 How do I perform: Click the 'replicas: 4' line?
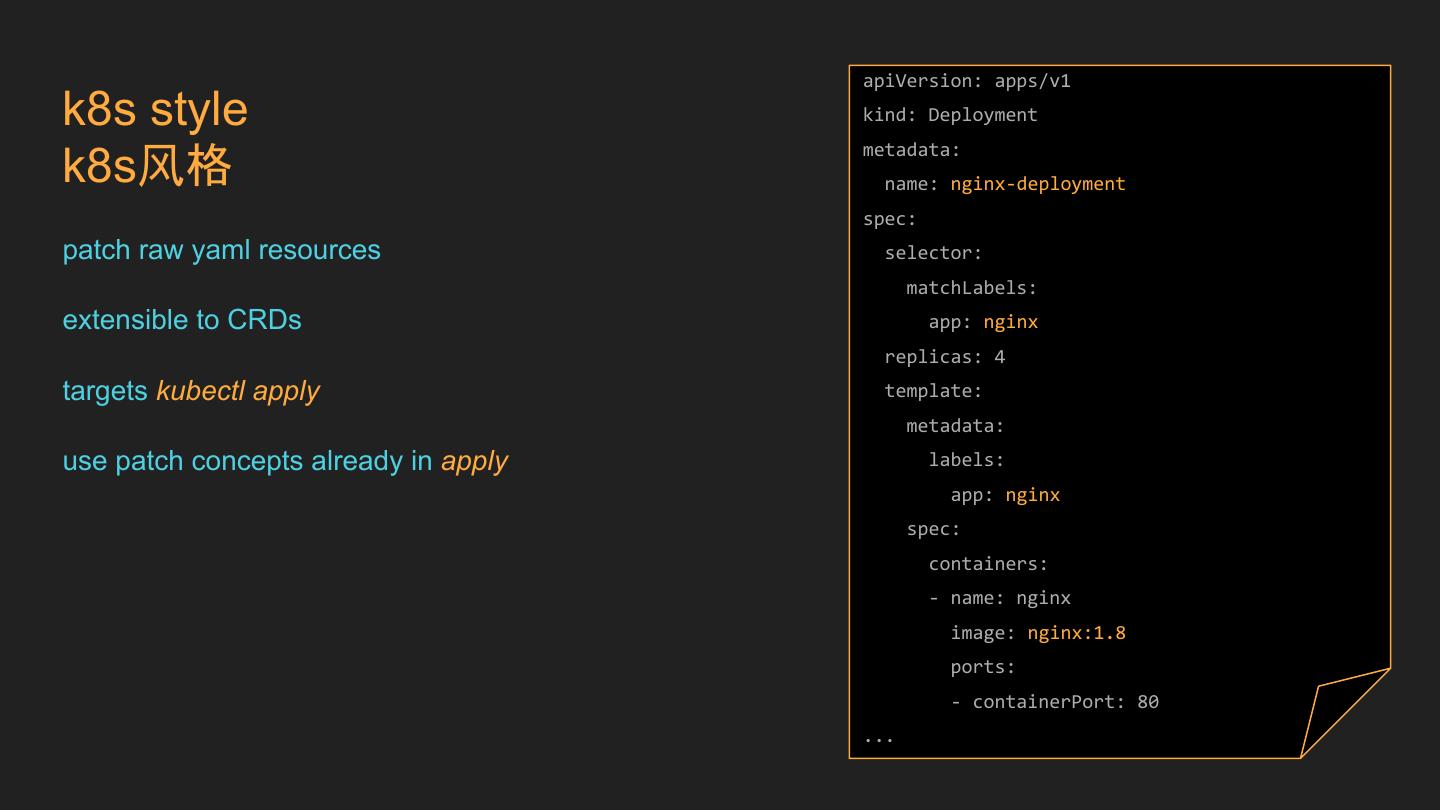(944, 357)
